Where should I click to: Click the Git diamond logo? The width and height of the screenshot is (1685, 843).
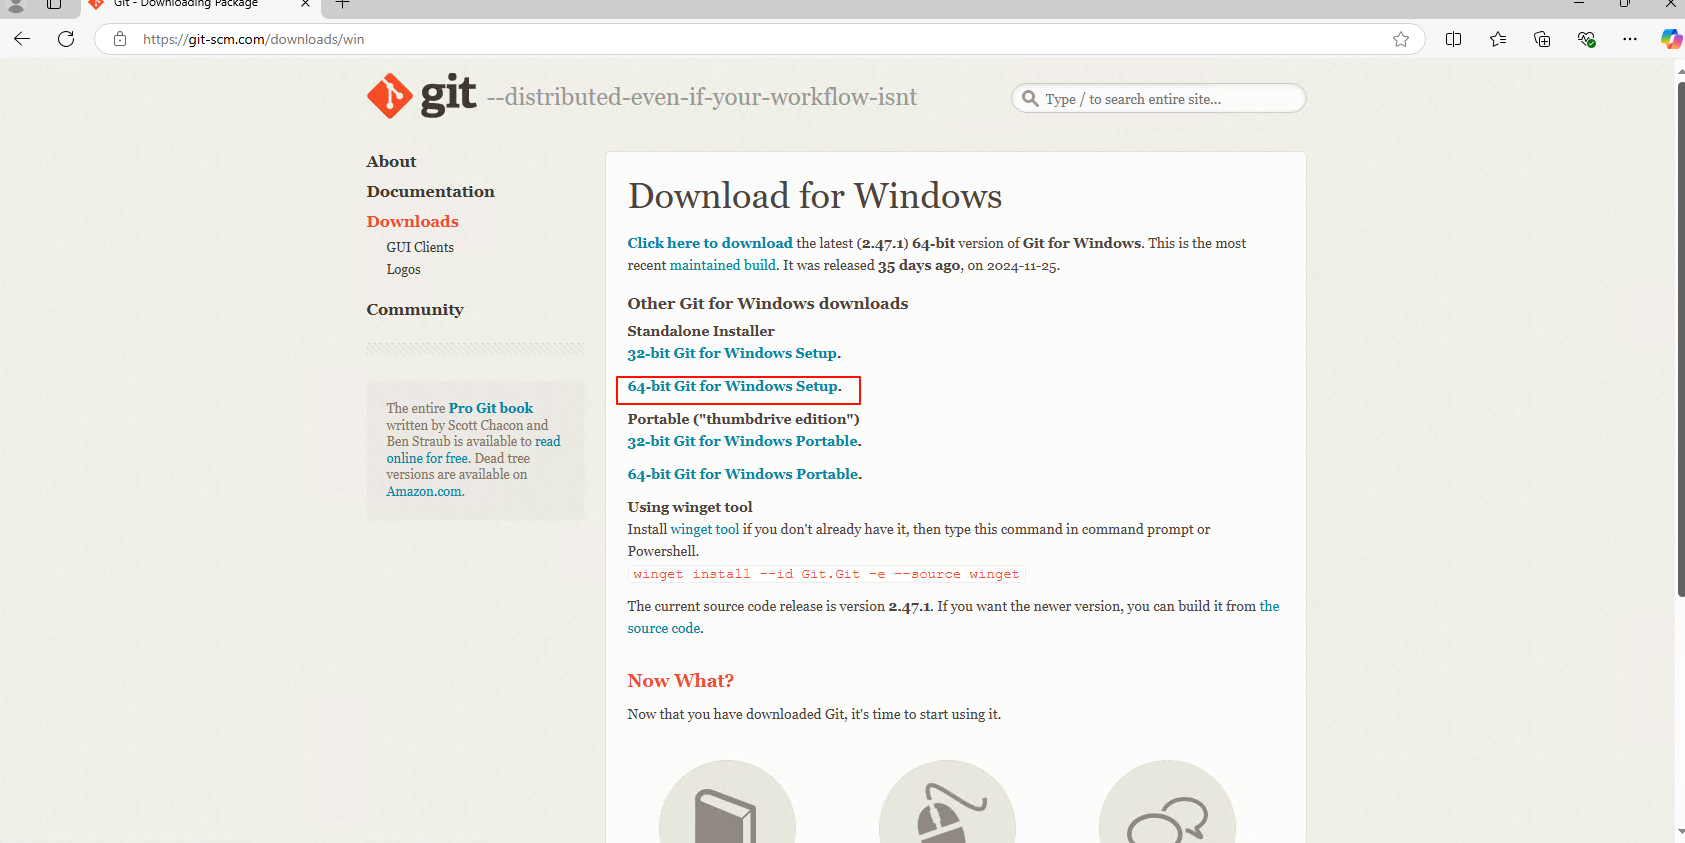tap(390, 96)
